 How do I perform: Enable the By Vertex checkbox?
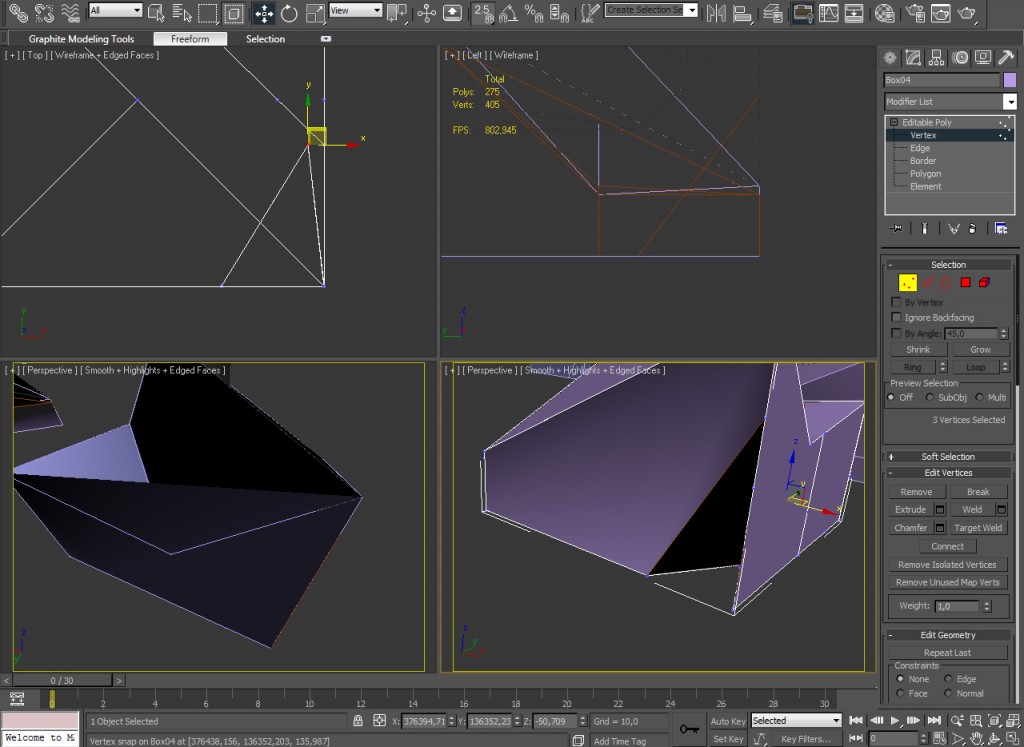pyautogui.click(x=896, y=302)
